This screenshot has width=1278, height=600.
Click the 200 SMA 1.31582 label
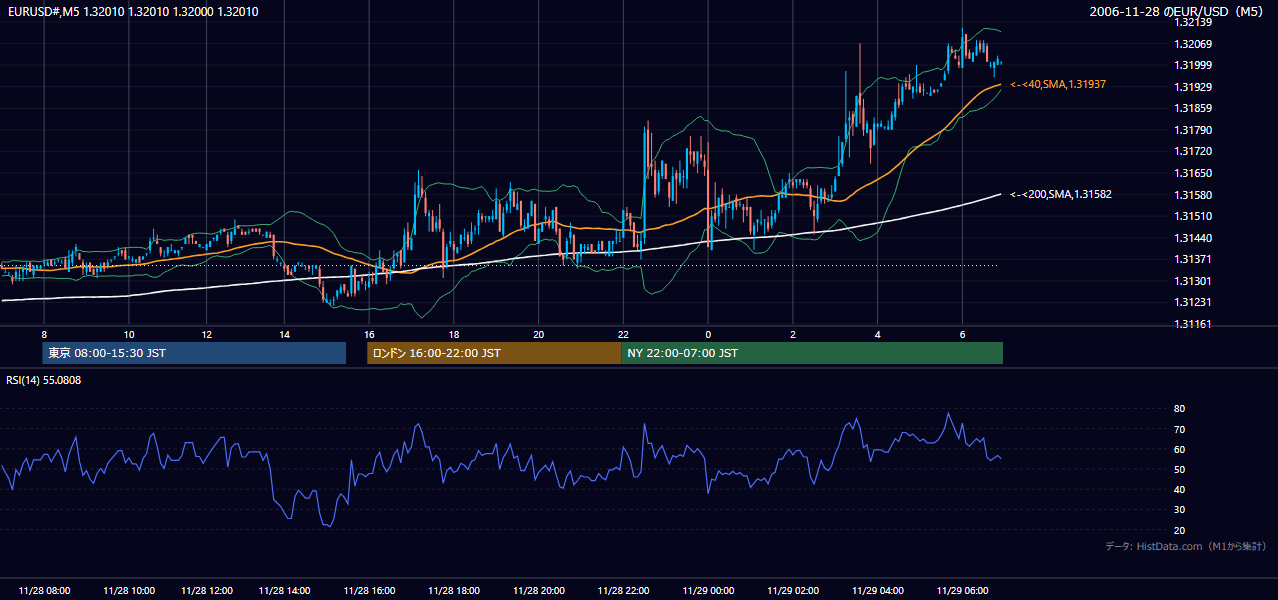pos(1060,194)
